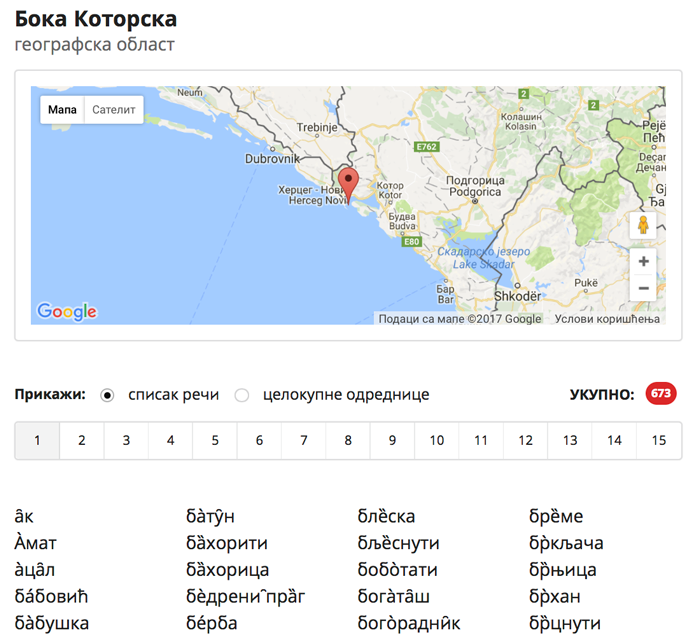
Task: Zoom out the map with minus button
Action: point(643,288)
